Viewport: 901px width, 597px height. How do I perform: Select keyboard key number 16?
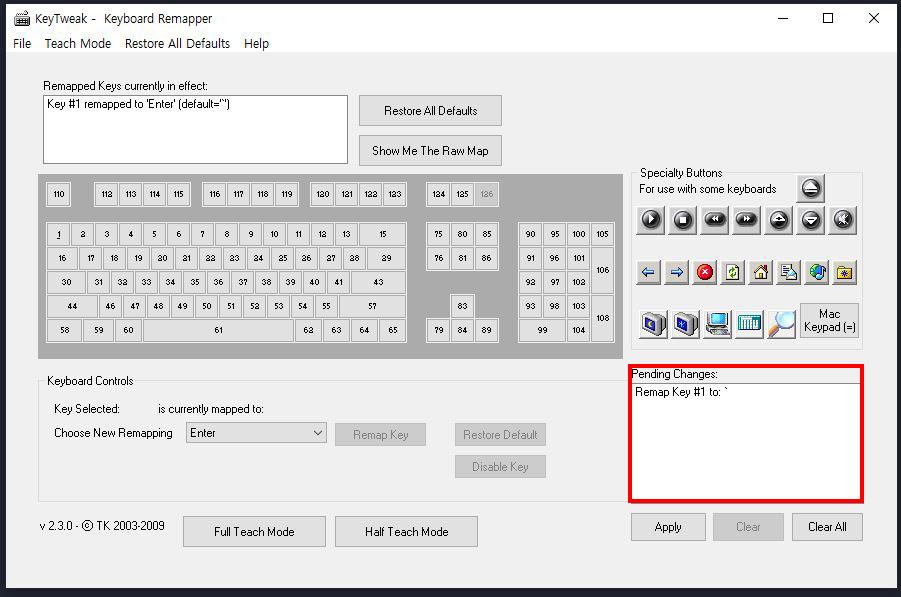pyautogui.click(x=62, y=259)
